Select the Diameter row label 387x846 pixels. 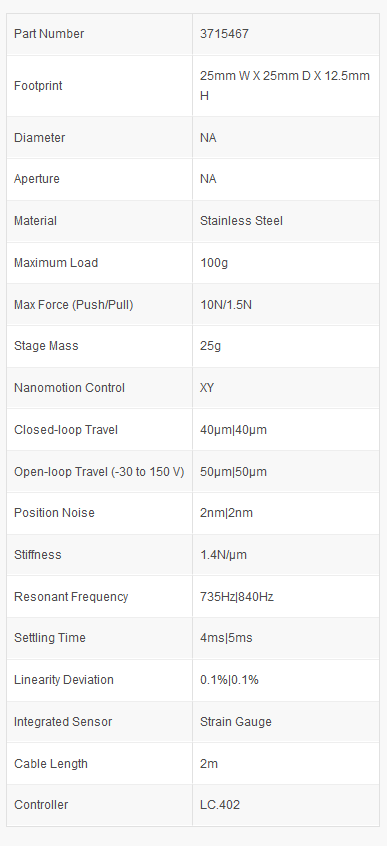tap(39, 138)
